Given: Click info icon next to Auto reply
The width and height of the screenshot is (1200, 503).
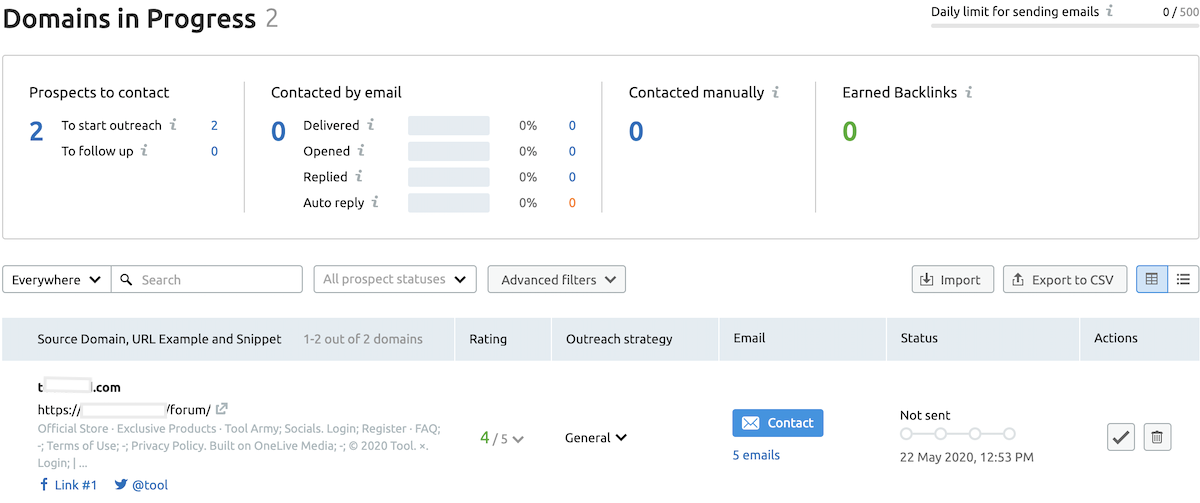Looking at the screenshot, I should 375,202.
